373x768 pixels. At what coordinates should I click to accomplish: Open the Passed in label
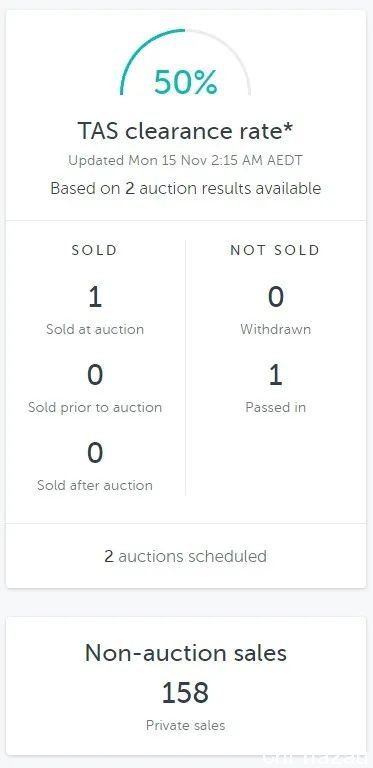click(x=276, y=408)
